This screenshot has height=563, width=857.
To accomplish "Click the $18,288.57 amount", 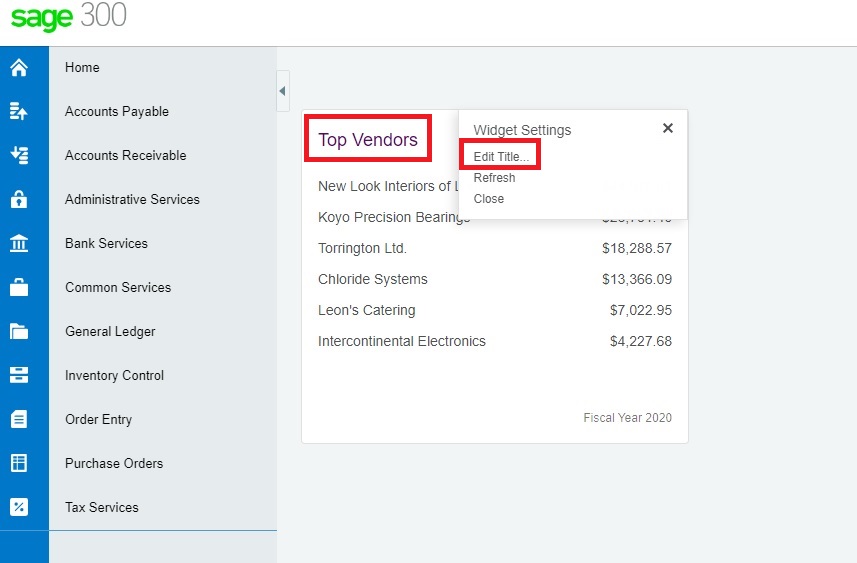I will coord(637,248).
